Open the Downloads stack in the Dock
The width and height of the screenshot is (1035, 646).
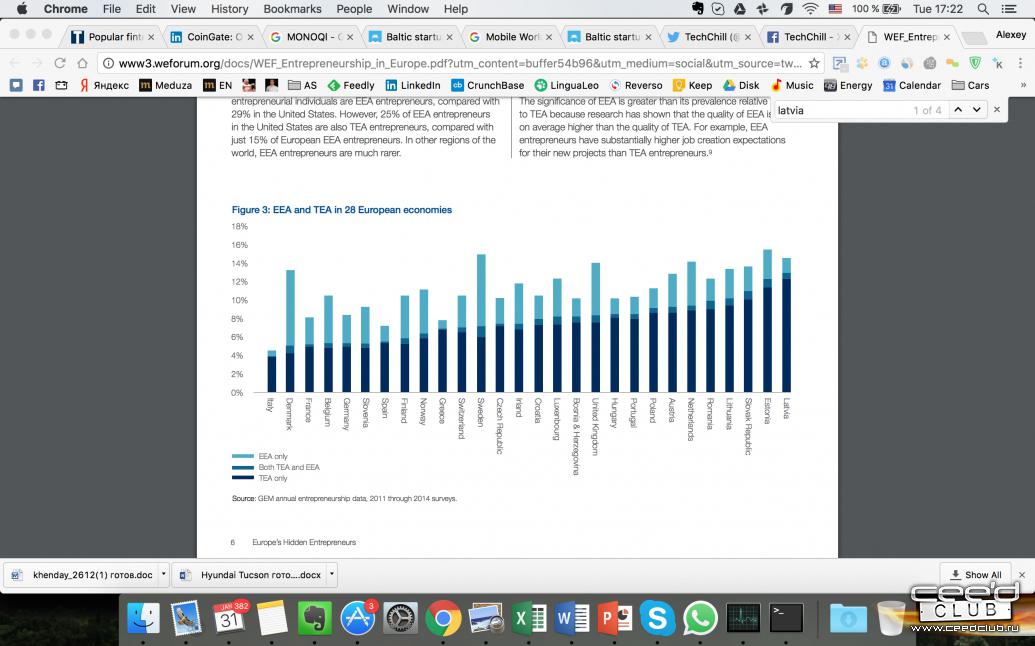coord(848,618)
